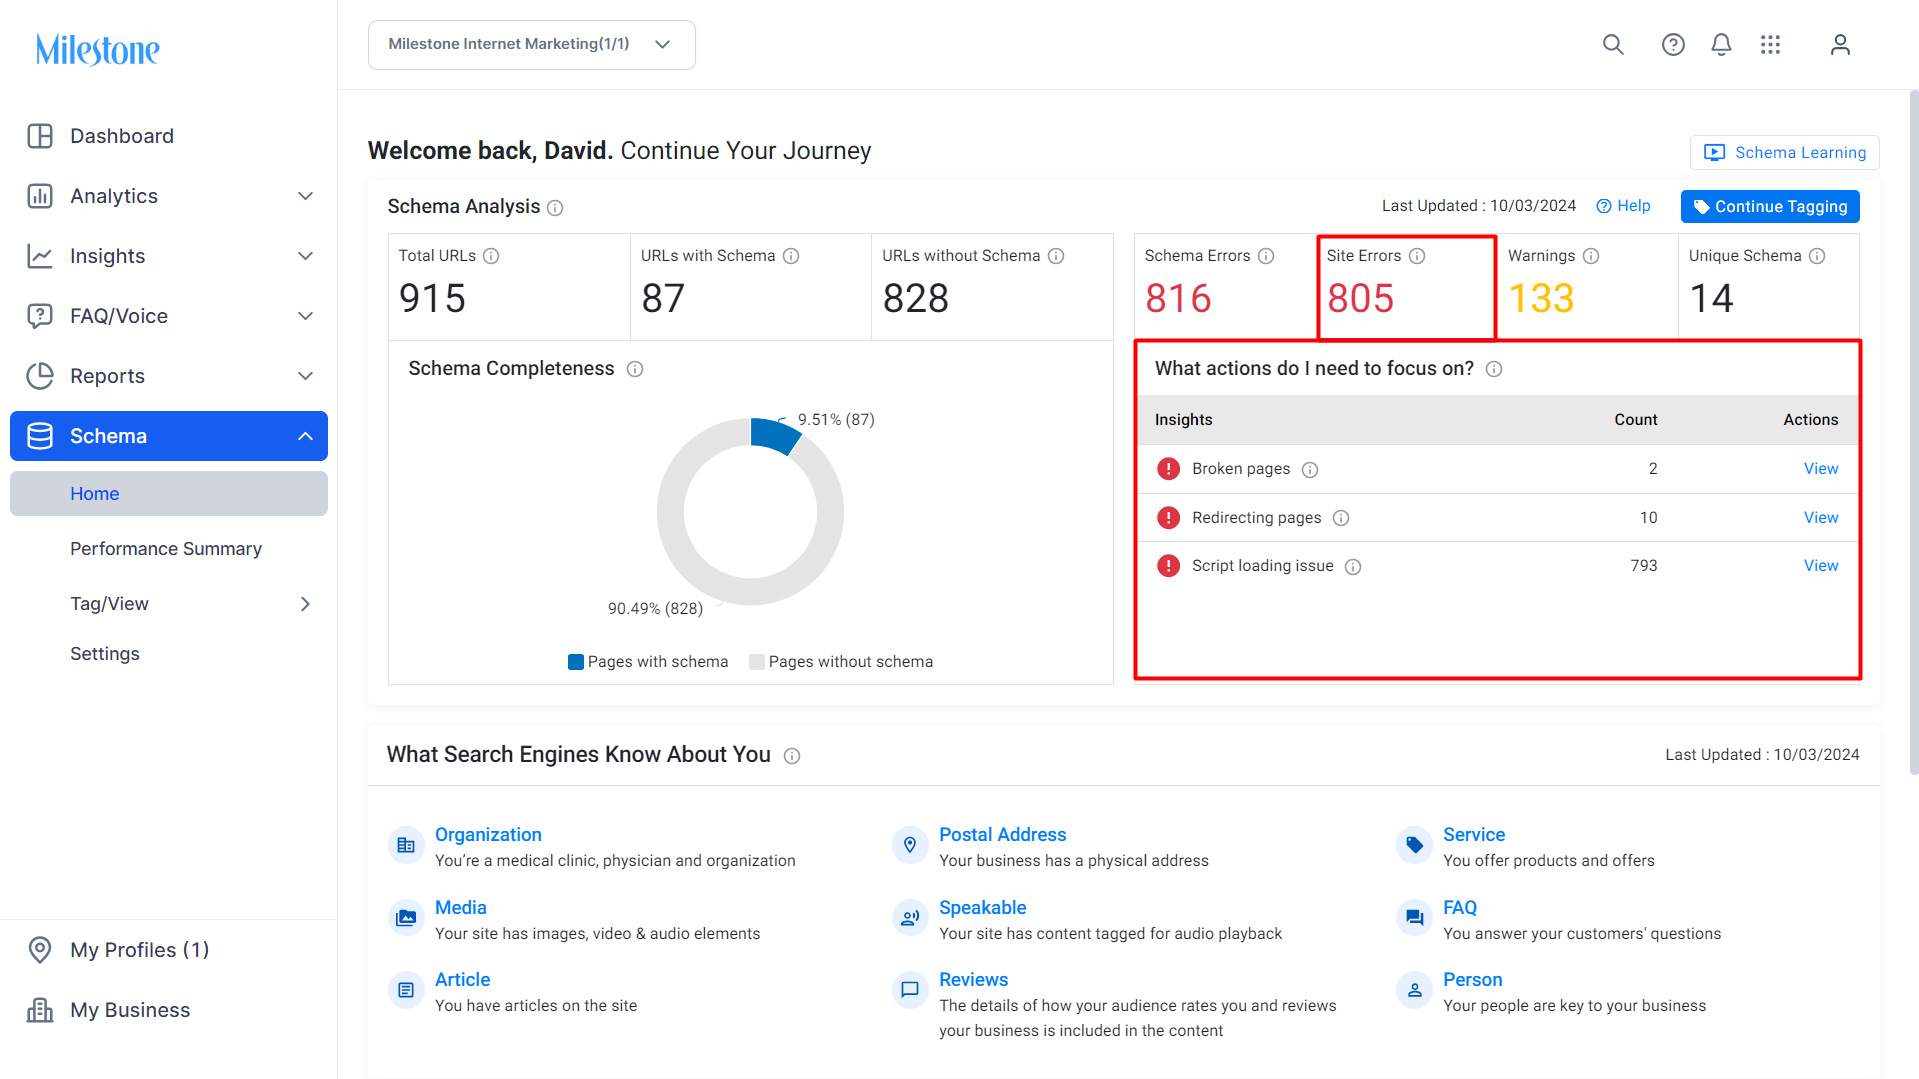Click the Site Errors value 805
The height and width of the screenshot is (1079, 1919).
tap(1360, 299)
